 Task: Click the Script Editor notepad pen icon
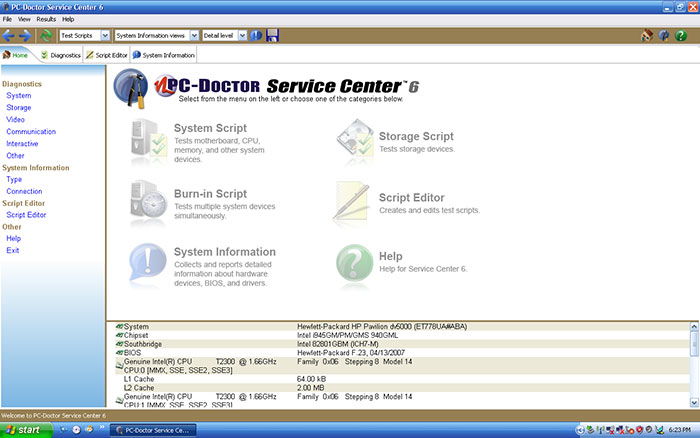353,201
